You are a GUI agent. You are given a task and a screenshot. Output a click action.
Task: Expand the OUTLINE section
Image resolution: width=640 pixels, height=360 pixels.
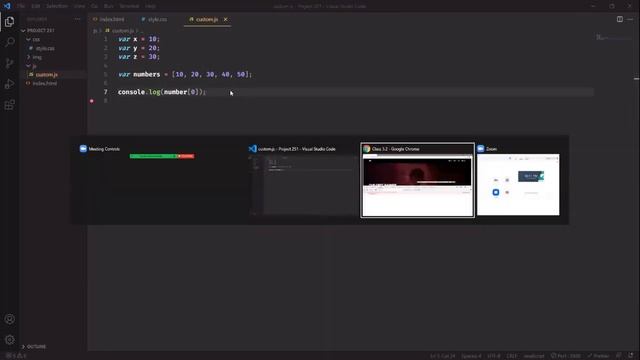pyautogui.click(x=34, y=347)
